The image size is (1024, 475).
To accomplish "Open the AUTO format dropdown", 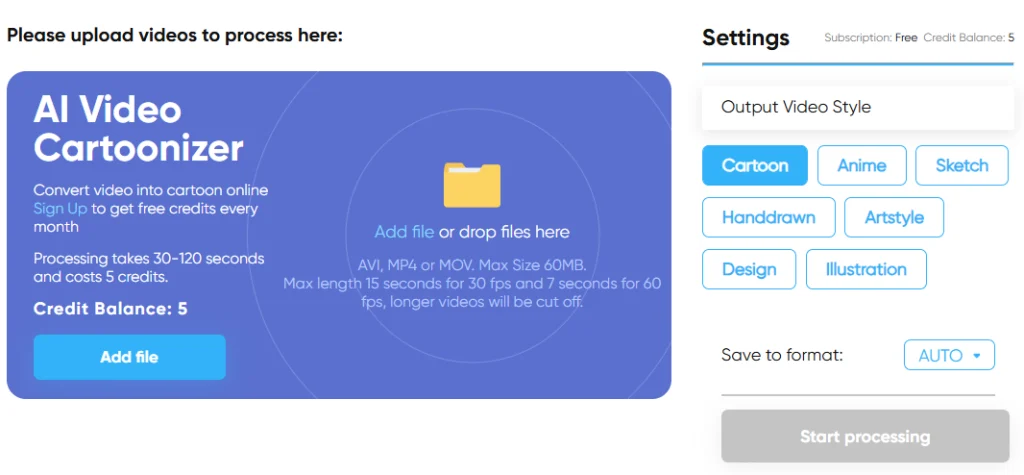I will [948, 355].
